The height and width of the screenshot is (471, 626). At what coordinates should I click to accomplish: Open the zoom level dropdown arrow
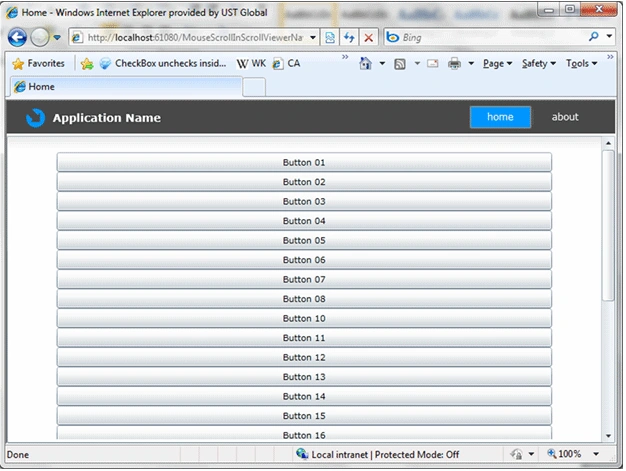coord(596,454)
